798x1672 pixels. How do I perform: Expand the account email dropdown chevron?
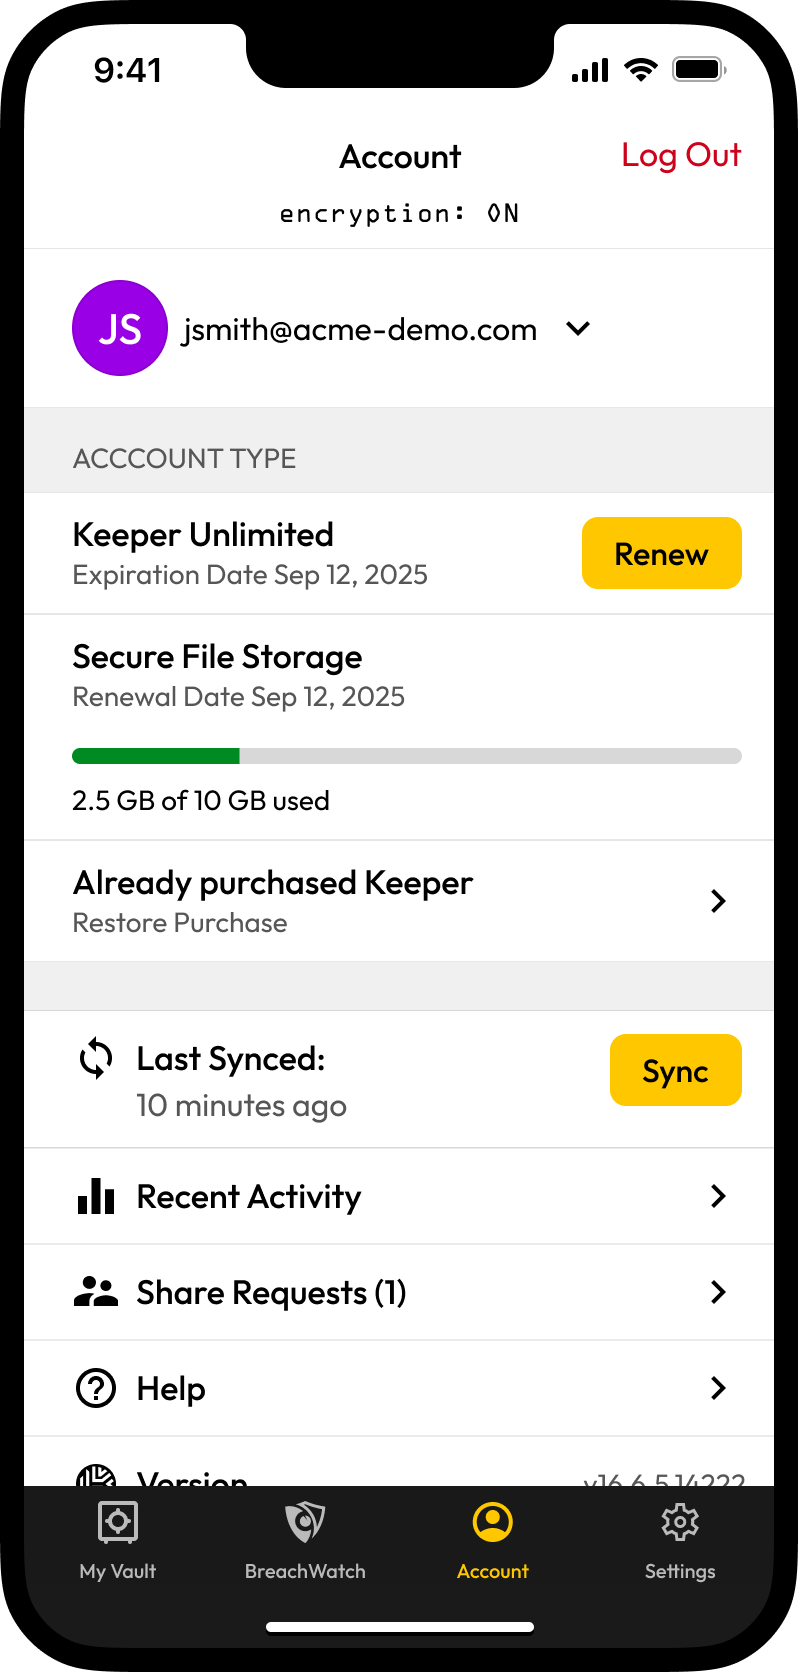click(x=578, y=328)
